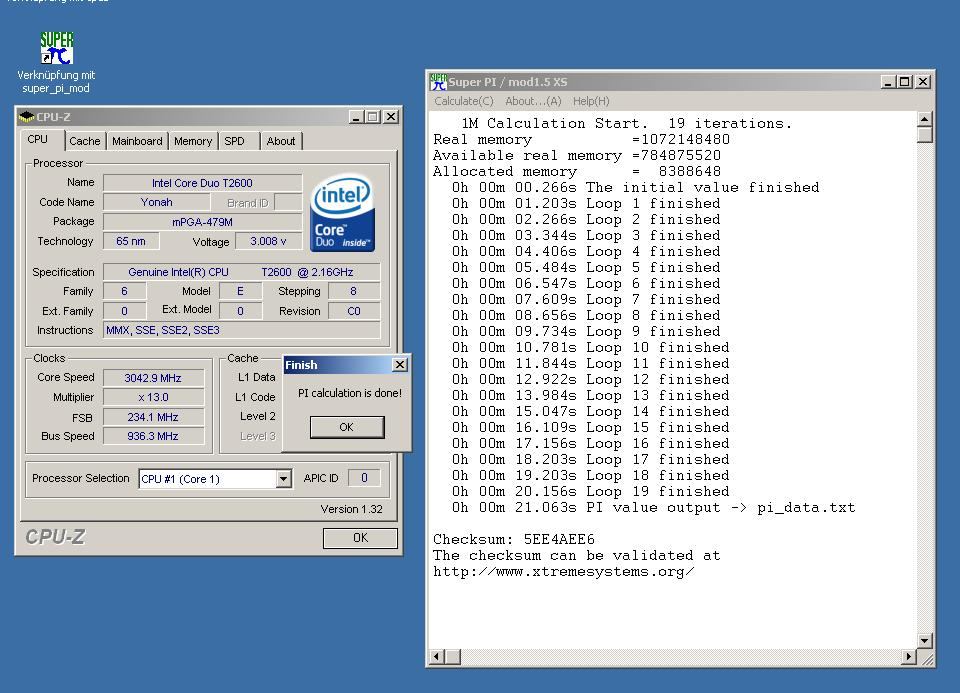Open the Help(H) menu in Super PI
960x693 pixels.
click(591, 101)
